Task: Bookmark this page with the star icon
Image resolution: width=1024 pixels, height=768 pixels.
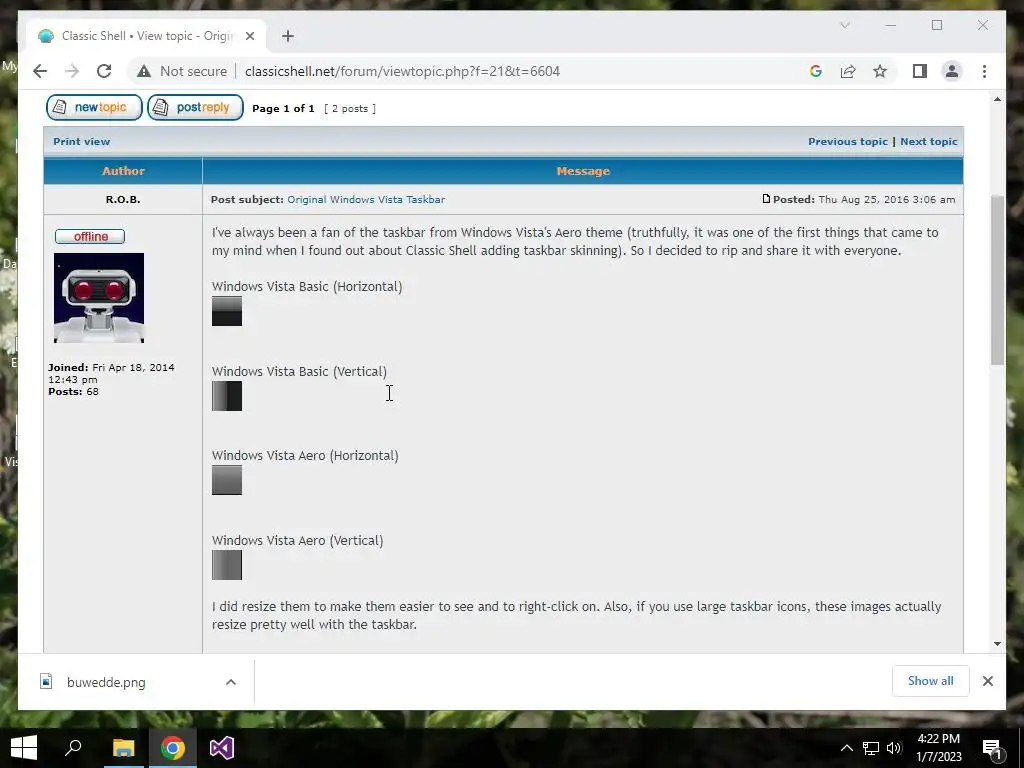Action: (x=880, y=71)
